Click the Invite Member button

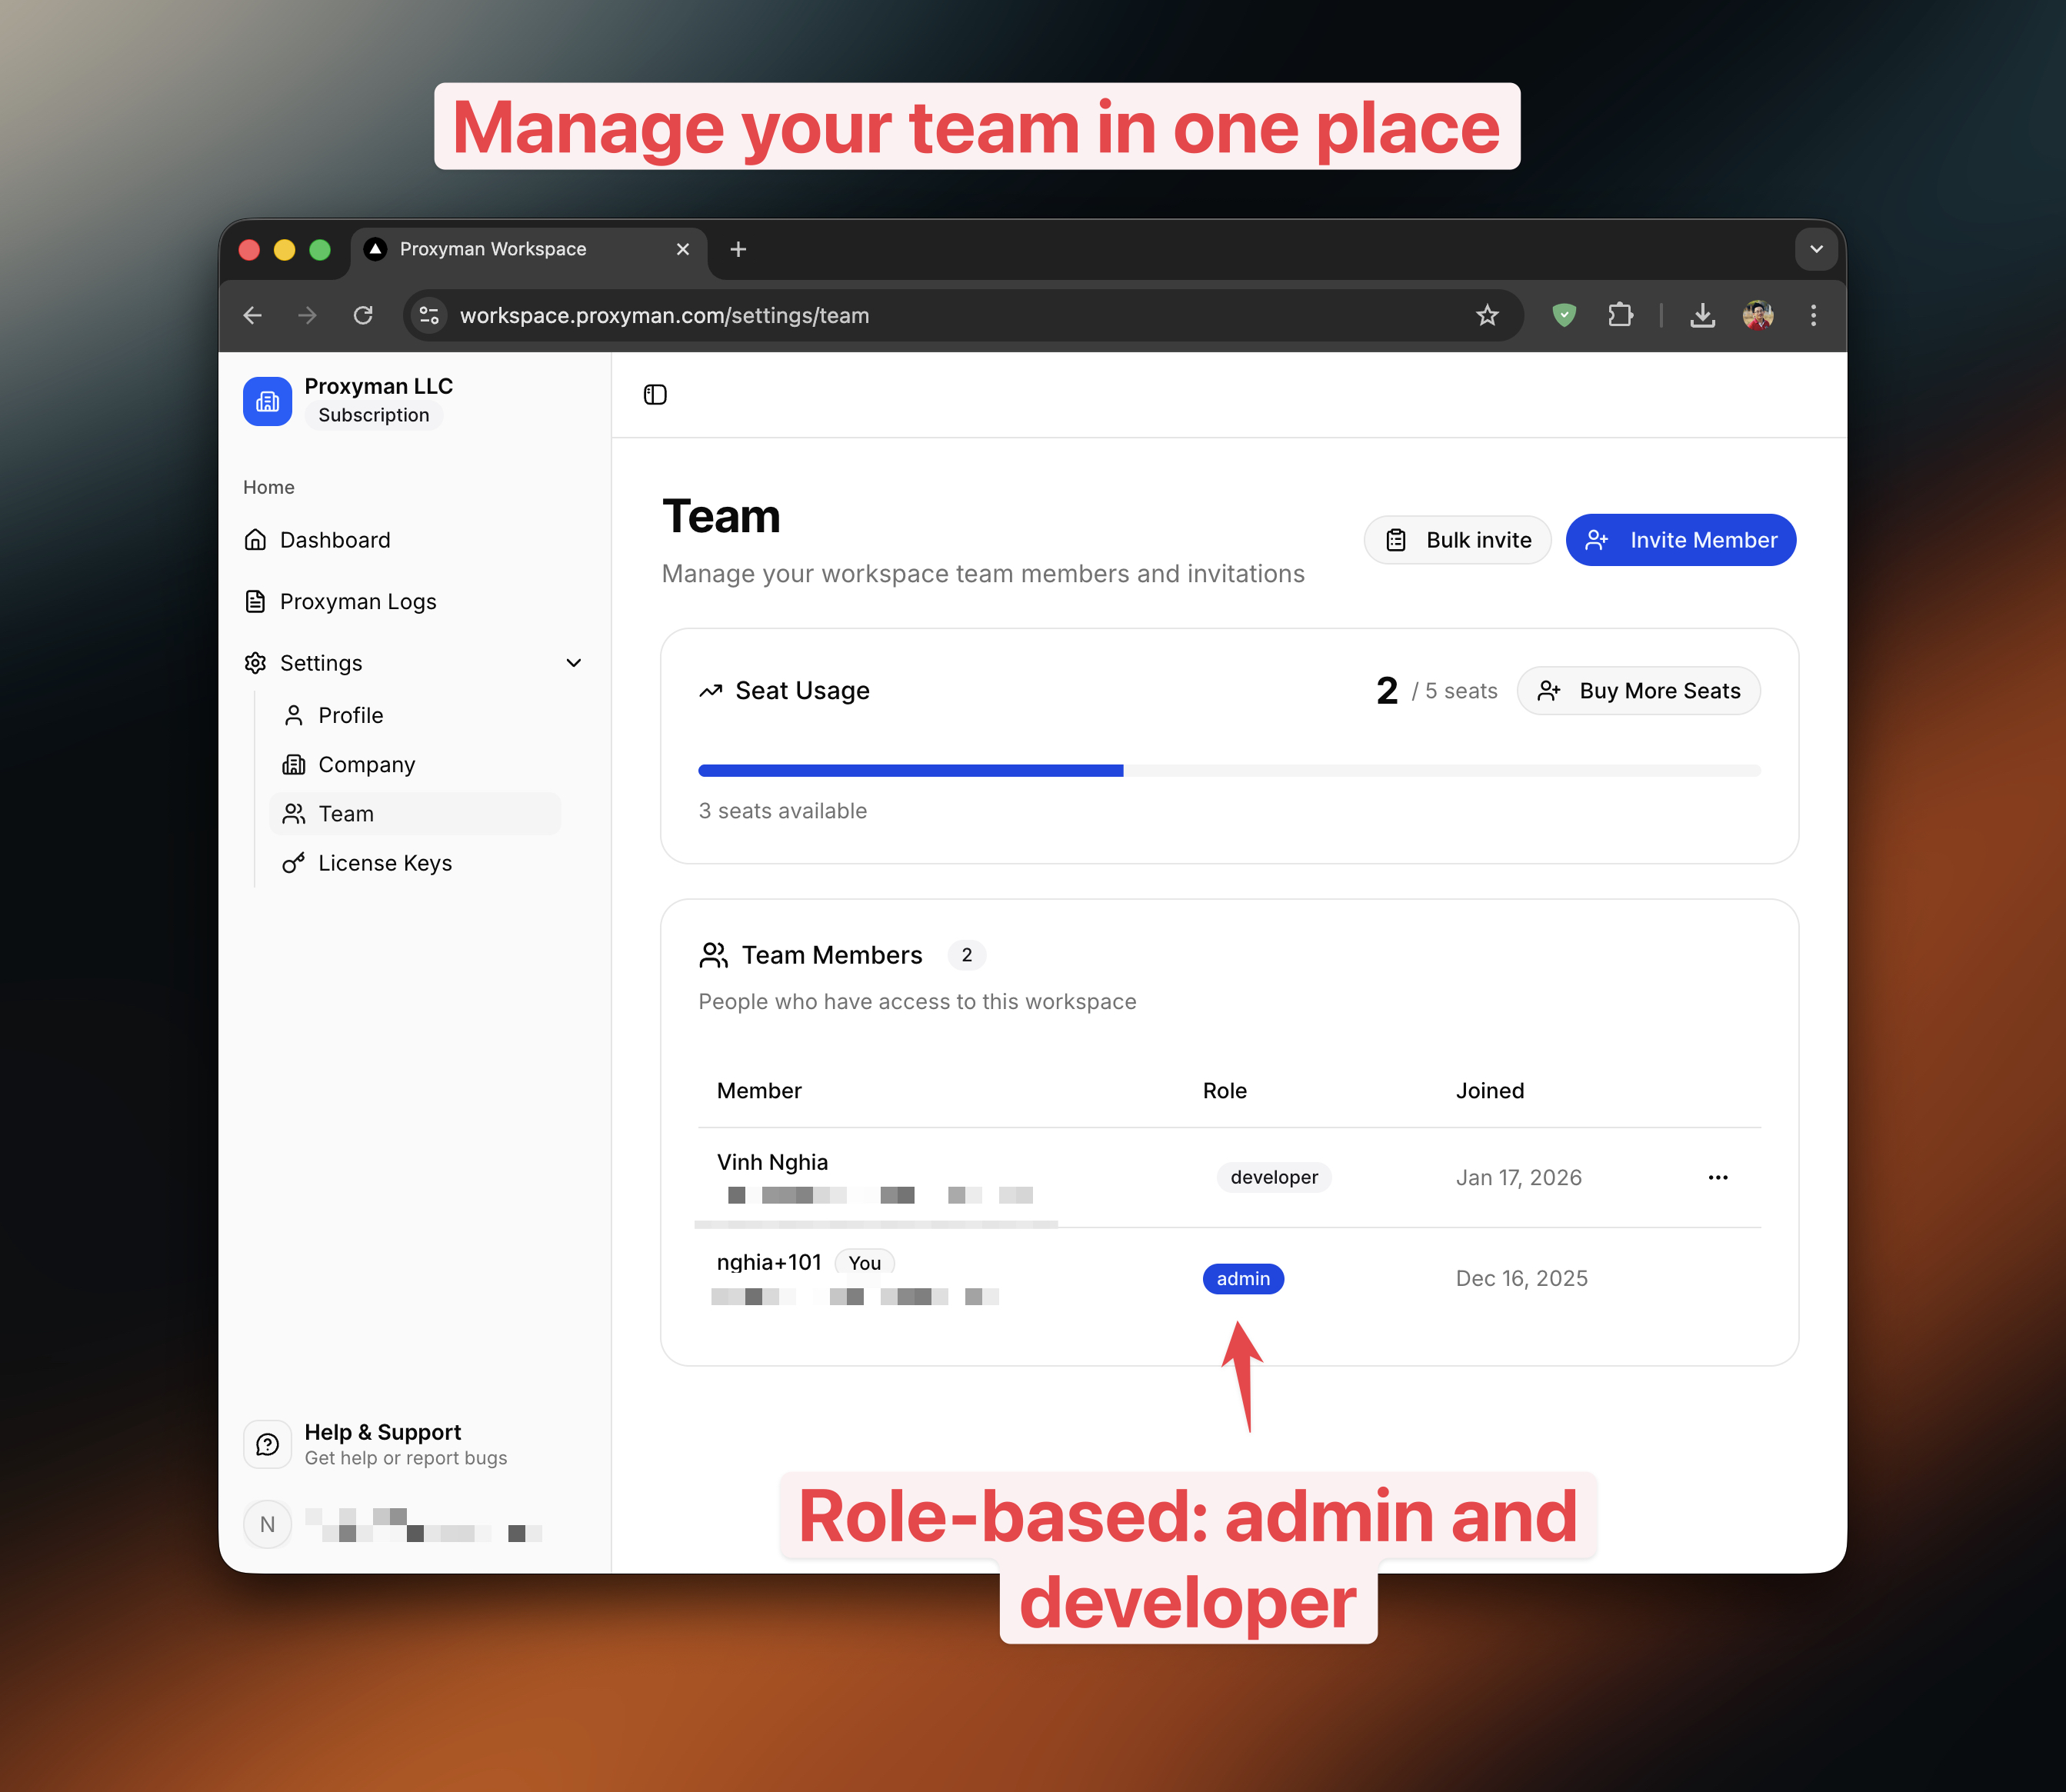click(x=1680, y=540)
